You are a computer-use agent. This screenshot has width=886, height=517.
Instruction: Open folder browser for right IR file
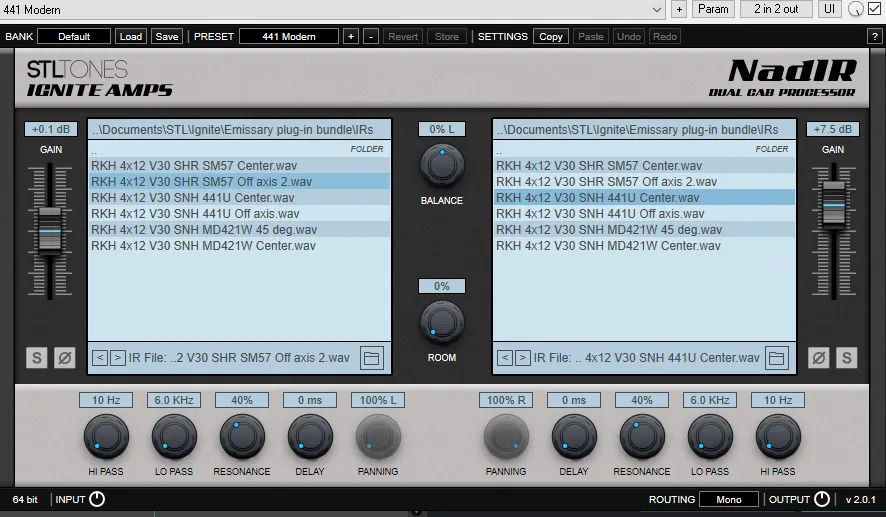[x=776, y=358]
